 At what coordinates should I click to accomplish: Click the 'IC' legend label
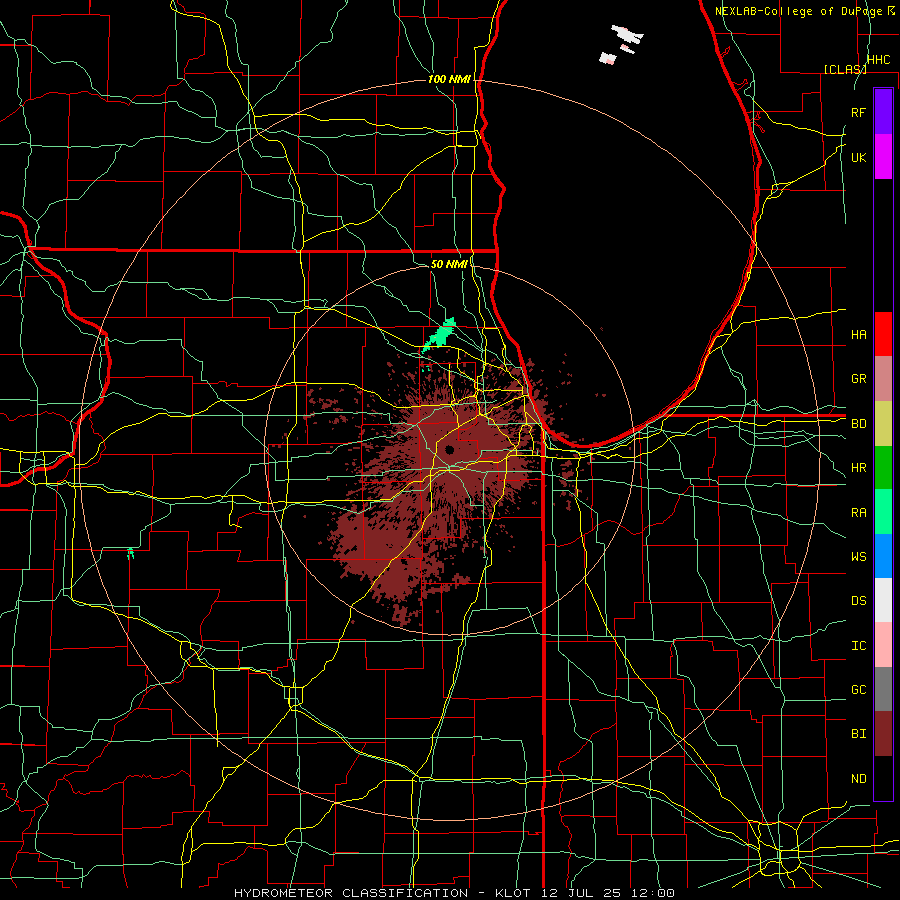858,646
